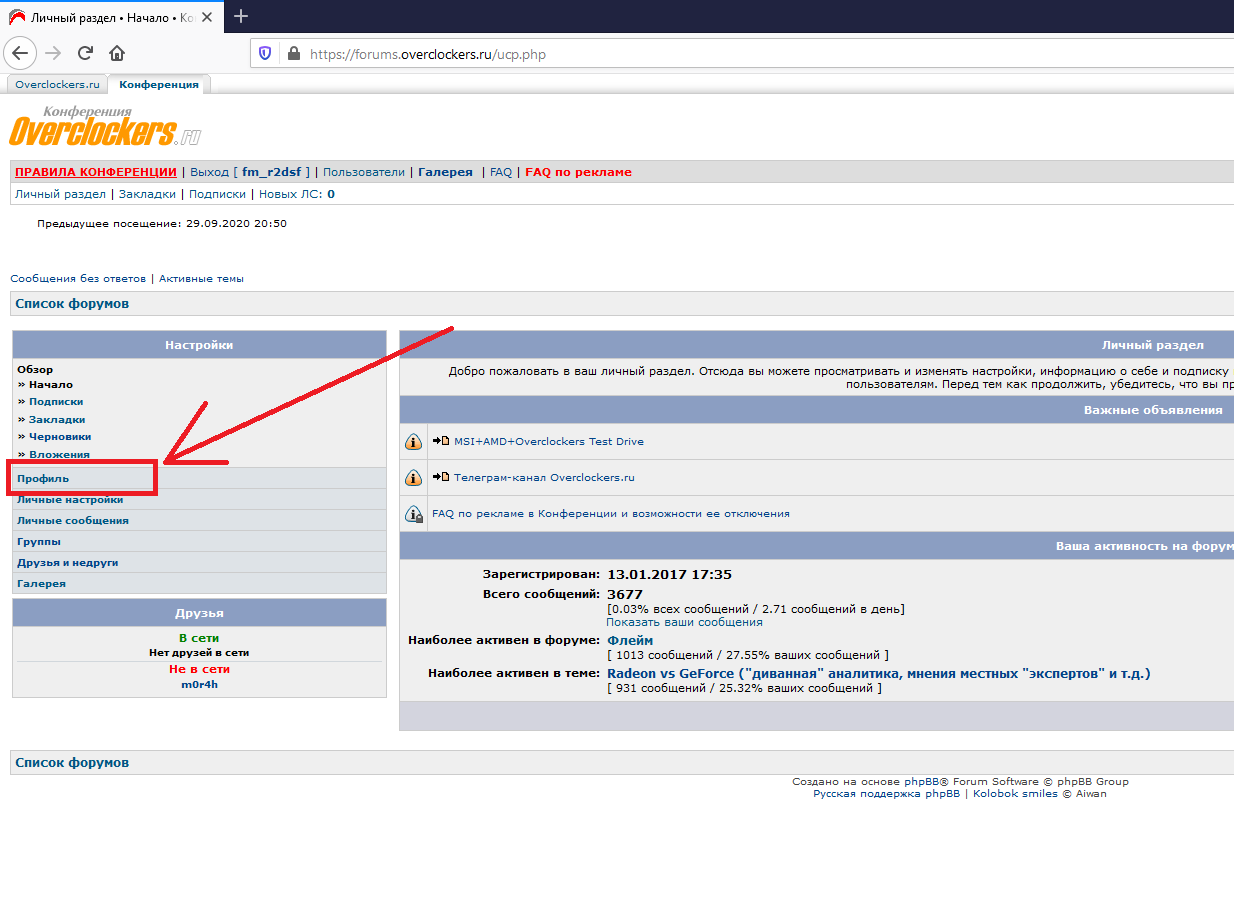Click the browser Back arrow button
The image size is (1234, 924).
coord(21,53)
